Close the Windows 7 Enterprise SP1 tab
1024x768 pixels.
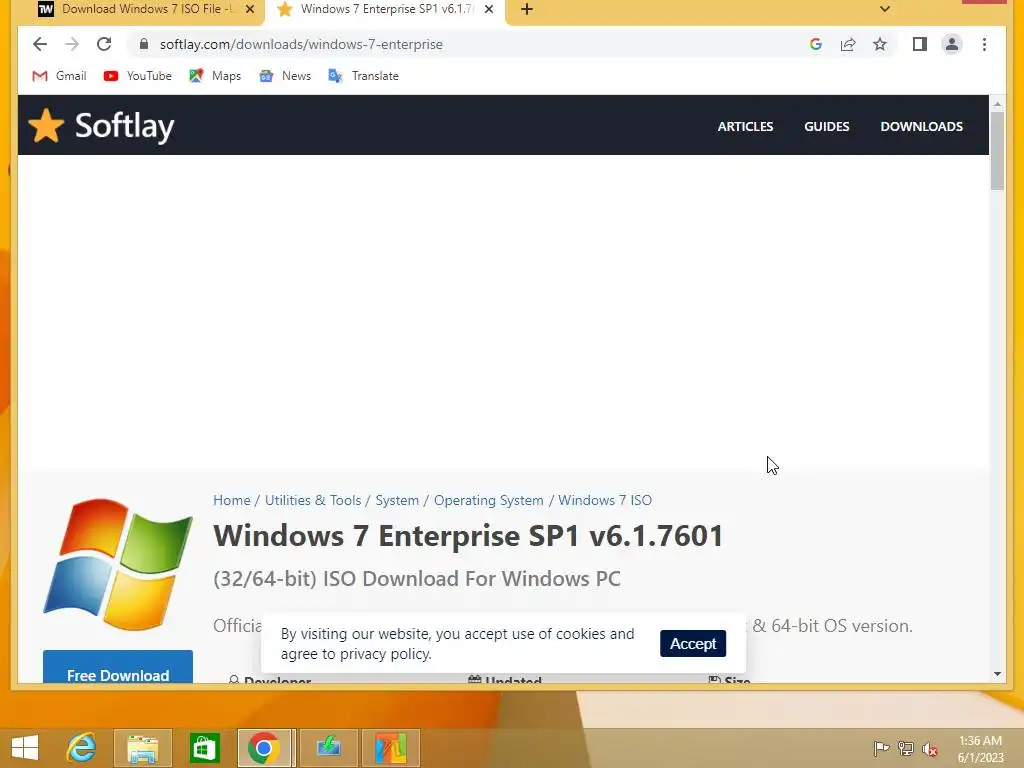(488, 9)
